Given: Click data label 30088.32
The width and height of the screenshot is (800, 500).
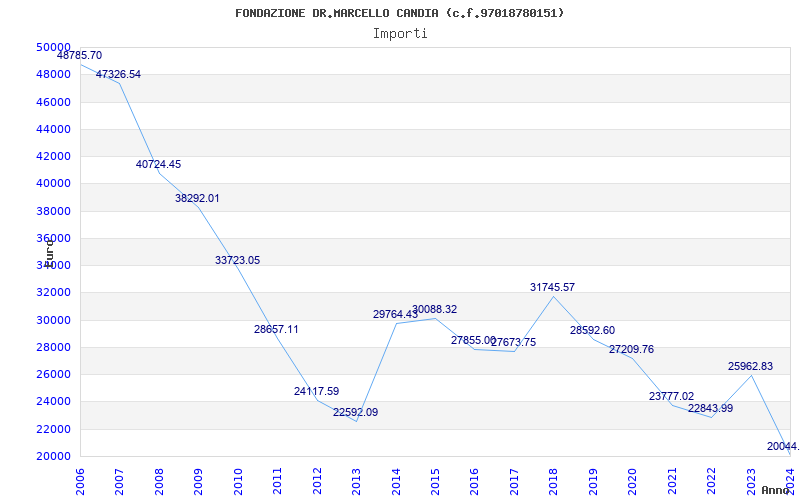Looking at the screenshot, I should 435,309.
